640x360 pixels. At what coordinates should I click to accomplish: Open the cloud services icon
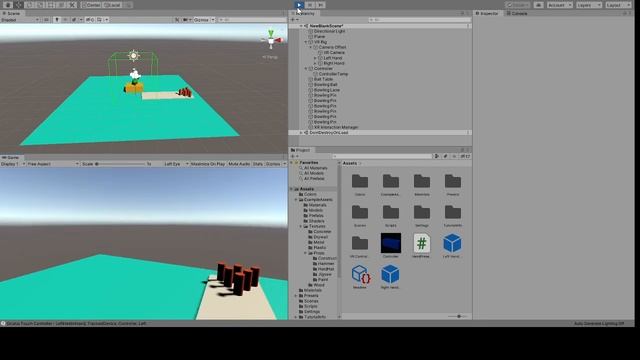pyautogui.click(x=538, y=5)
